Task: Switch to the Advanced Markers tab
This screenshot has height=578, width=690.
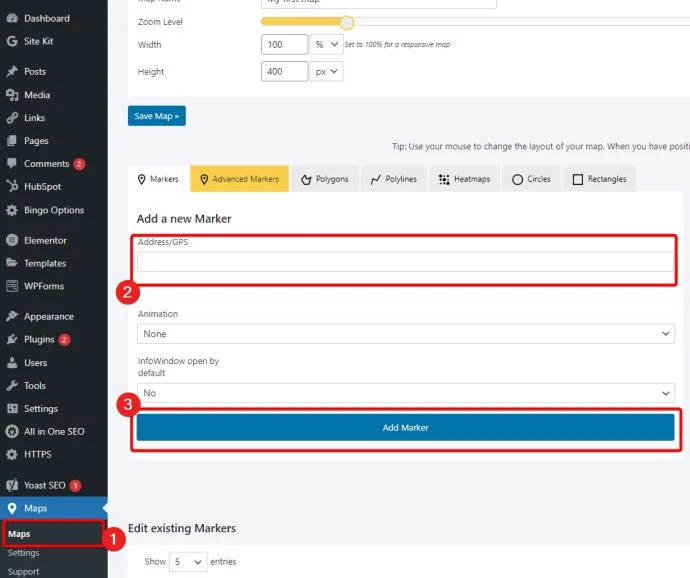Action: [x=240, y=179]
